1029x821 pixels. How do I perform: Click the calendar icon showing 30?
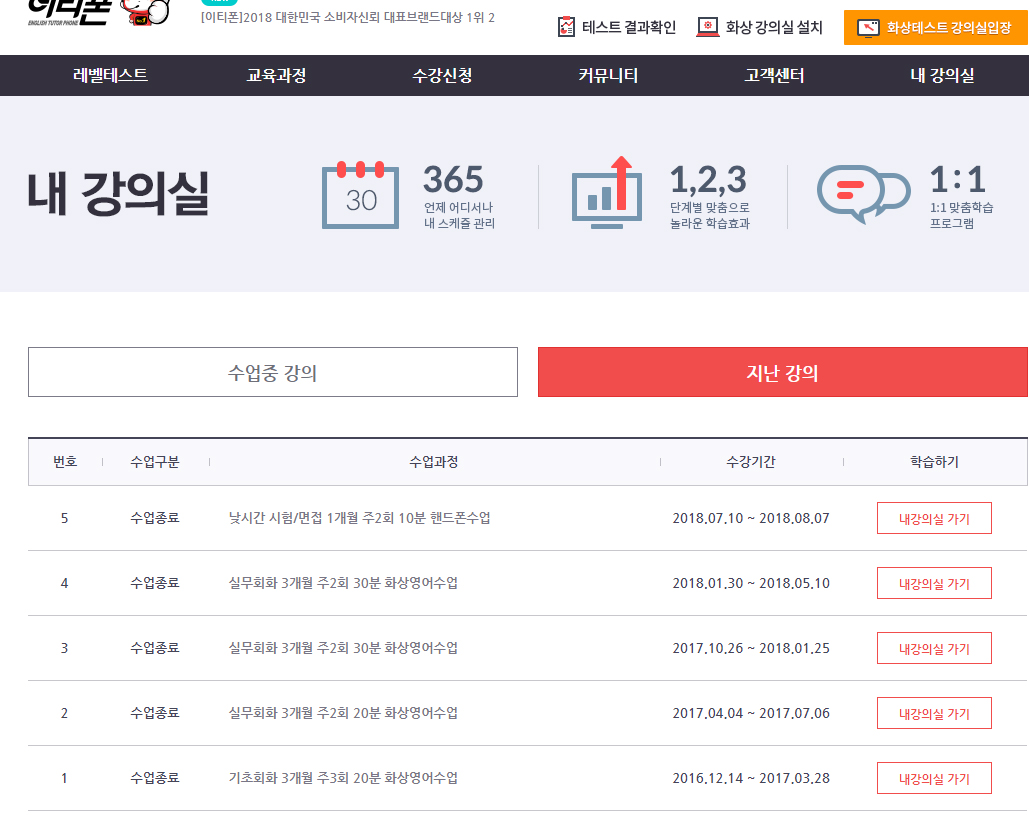[x=360, y=194]
